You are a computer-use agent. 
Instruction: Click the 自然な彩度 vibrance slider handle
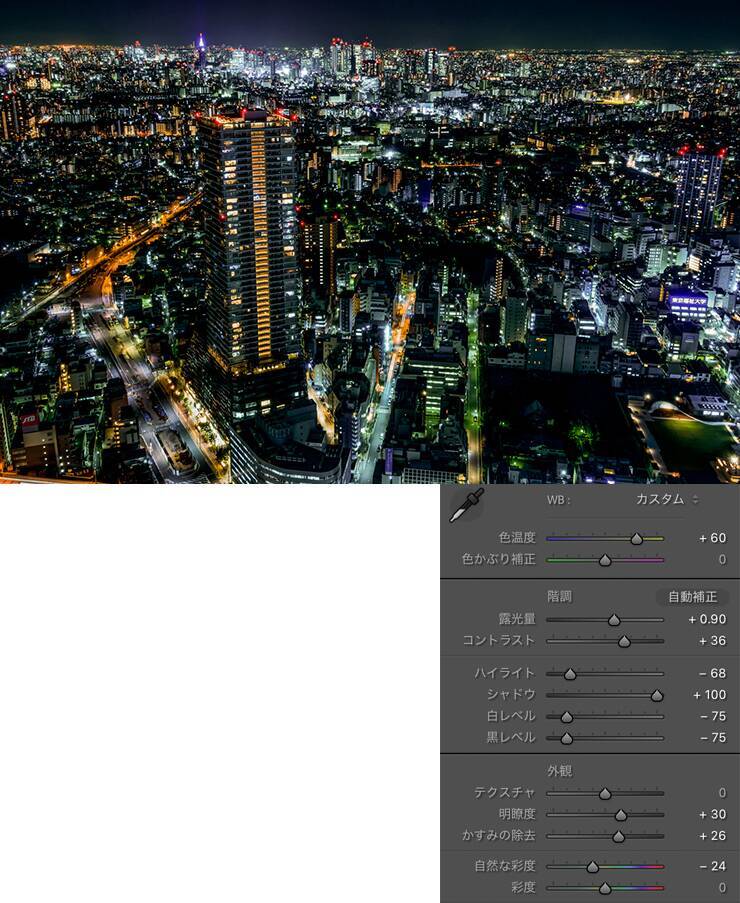tap(592, 867)
